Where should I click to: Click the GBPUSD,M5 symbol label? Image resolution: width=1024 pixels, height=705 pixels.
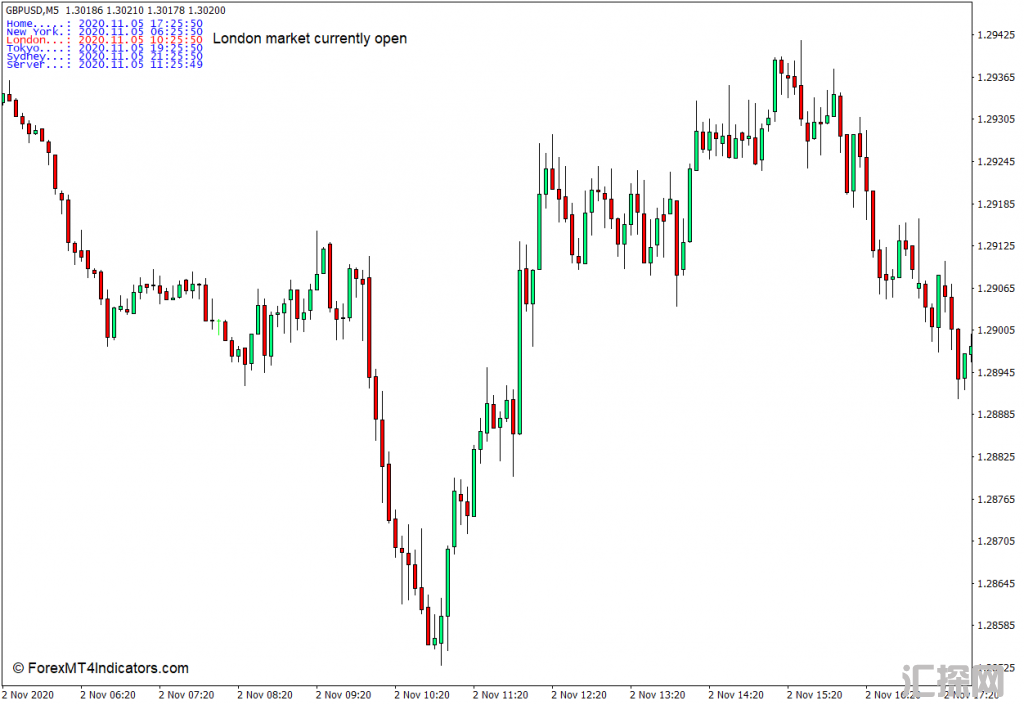point(32,10)
